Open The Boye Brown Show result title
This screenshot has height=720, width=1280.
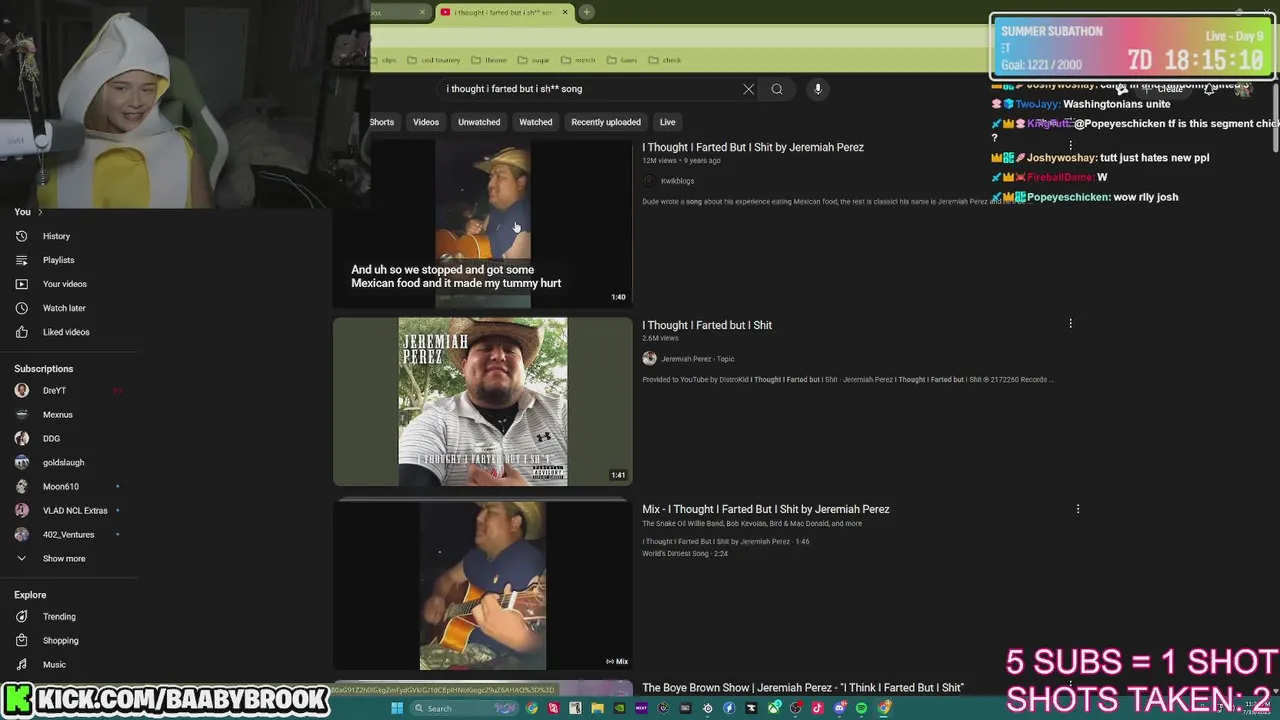[x=803, y=688]
